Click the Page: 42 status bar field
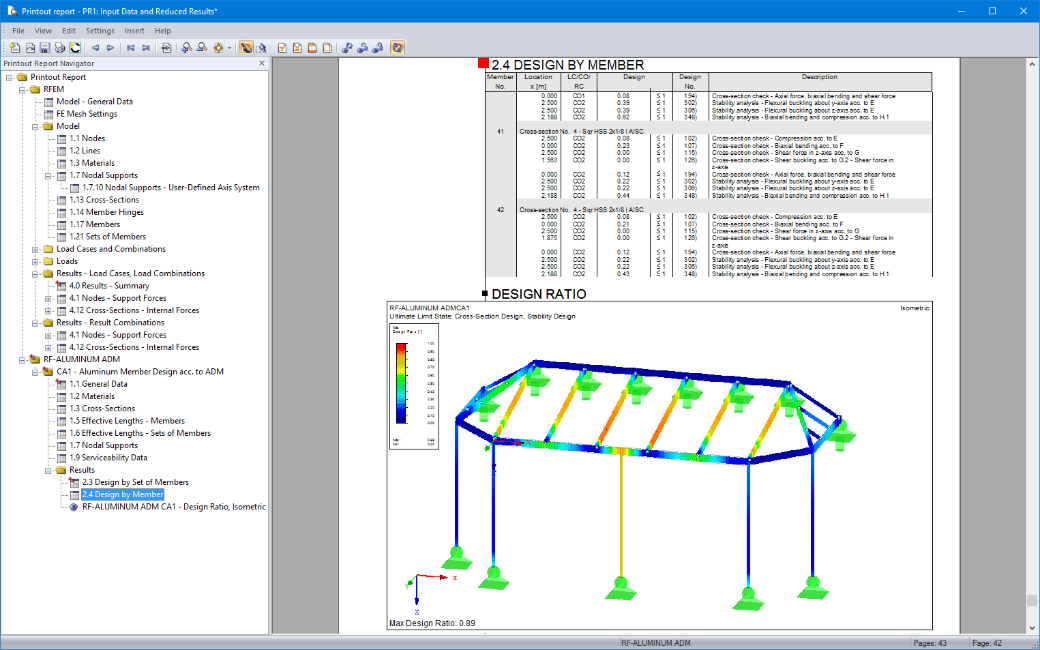This screenshot has height=650, width=1040. coord(987,643)
